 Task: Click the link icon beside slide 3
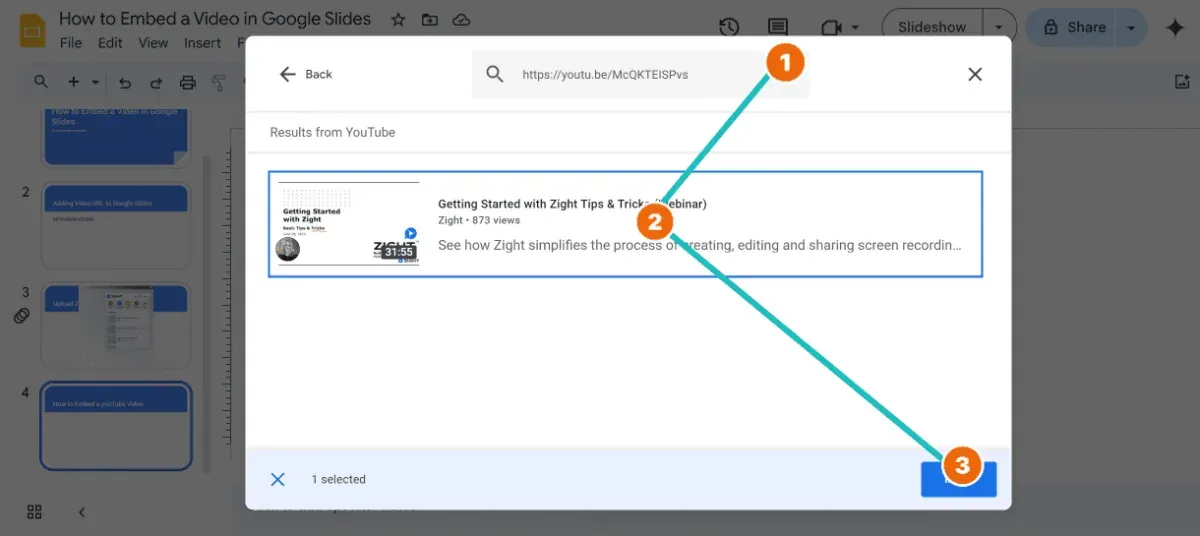21,316
